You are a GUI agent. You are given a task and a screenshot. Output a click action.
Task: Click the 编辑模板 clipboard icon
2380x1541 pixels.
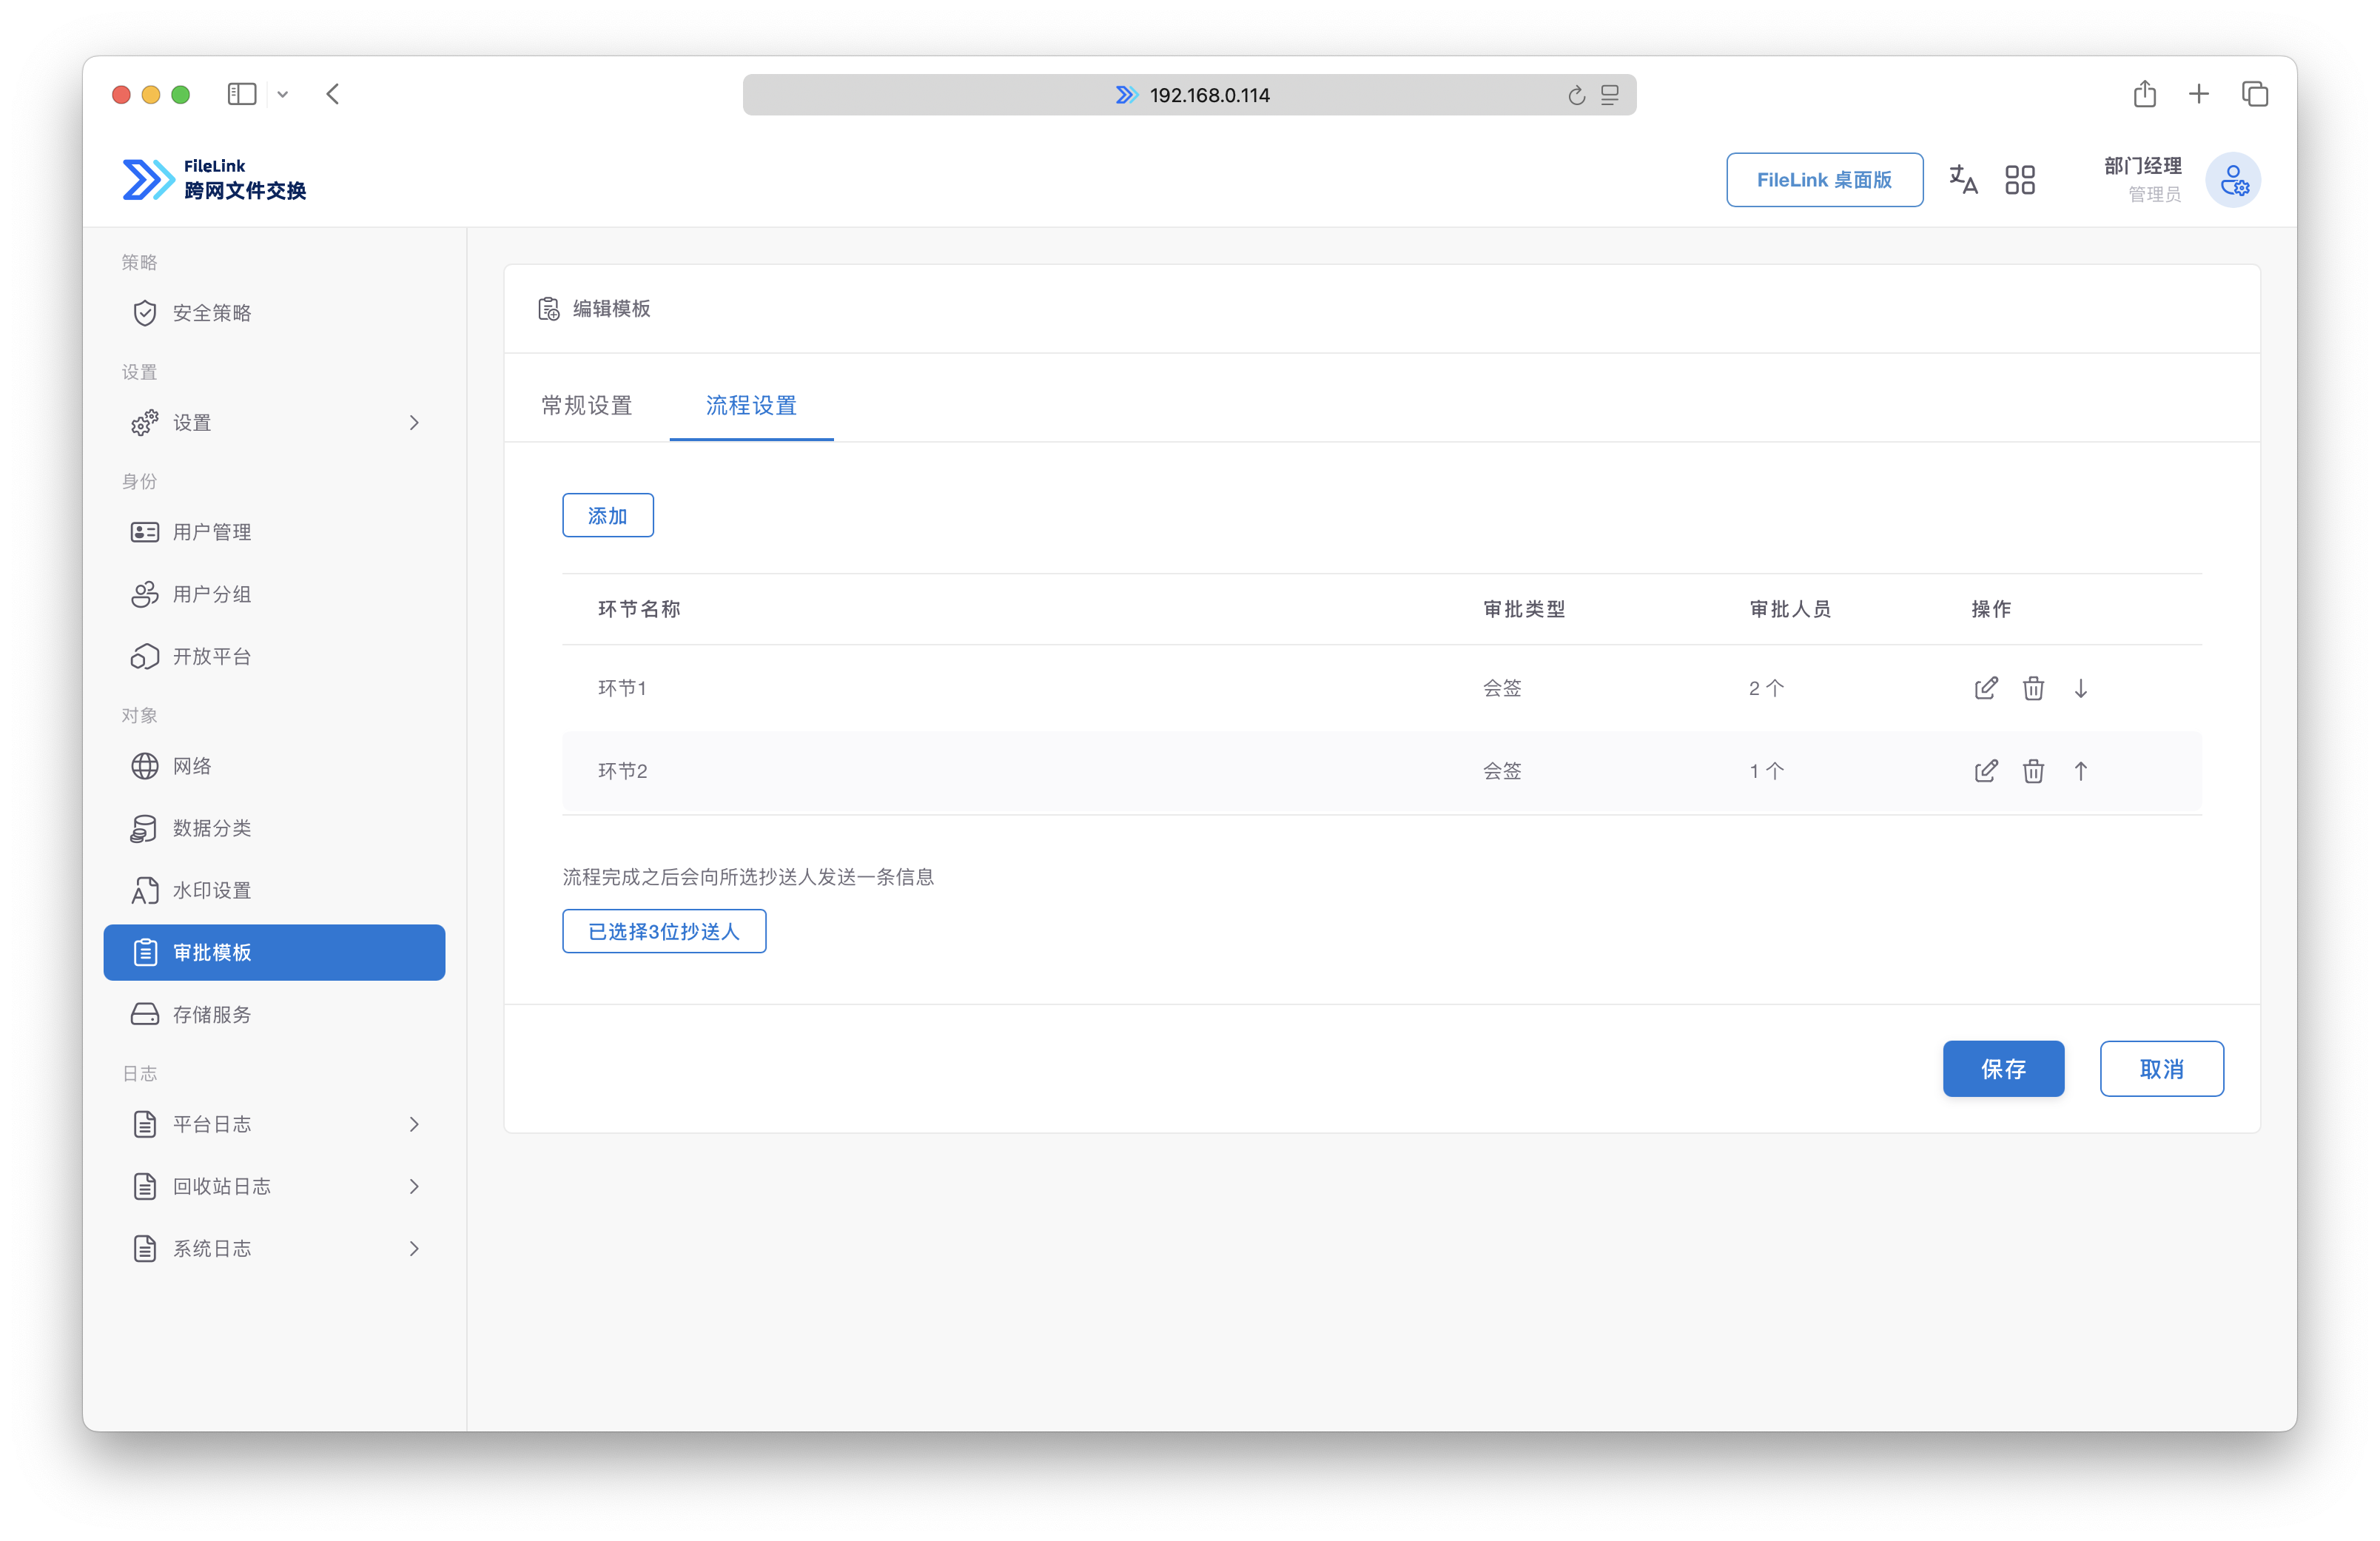[549, 309]
